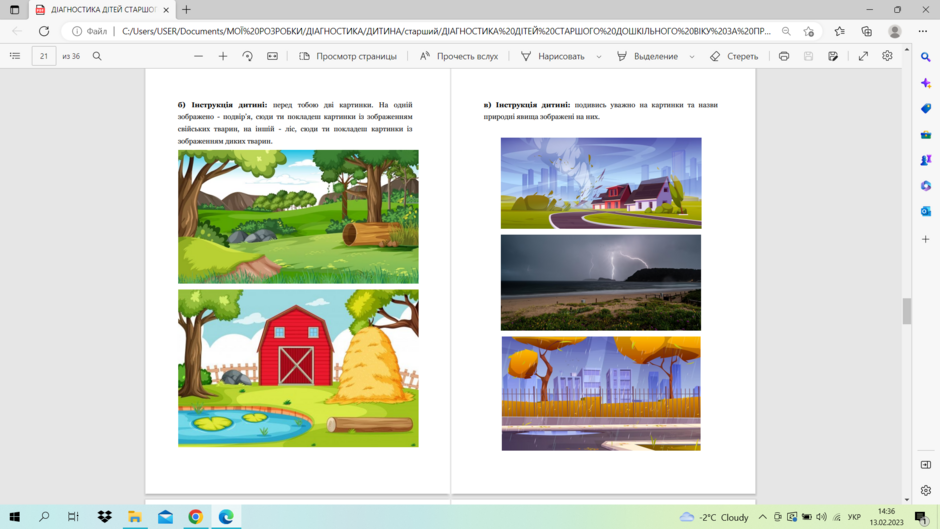This screenshot has height=529, width=940.
Task: Open Task View on taskbar
Action: (x=73, y=516)
